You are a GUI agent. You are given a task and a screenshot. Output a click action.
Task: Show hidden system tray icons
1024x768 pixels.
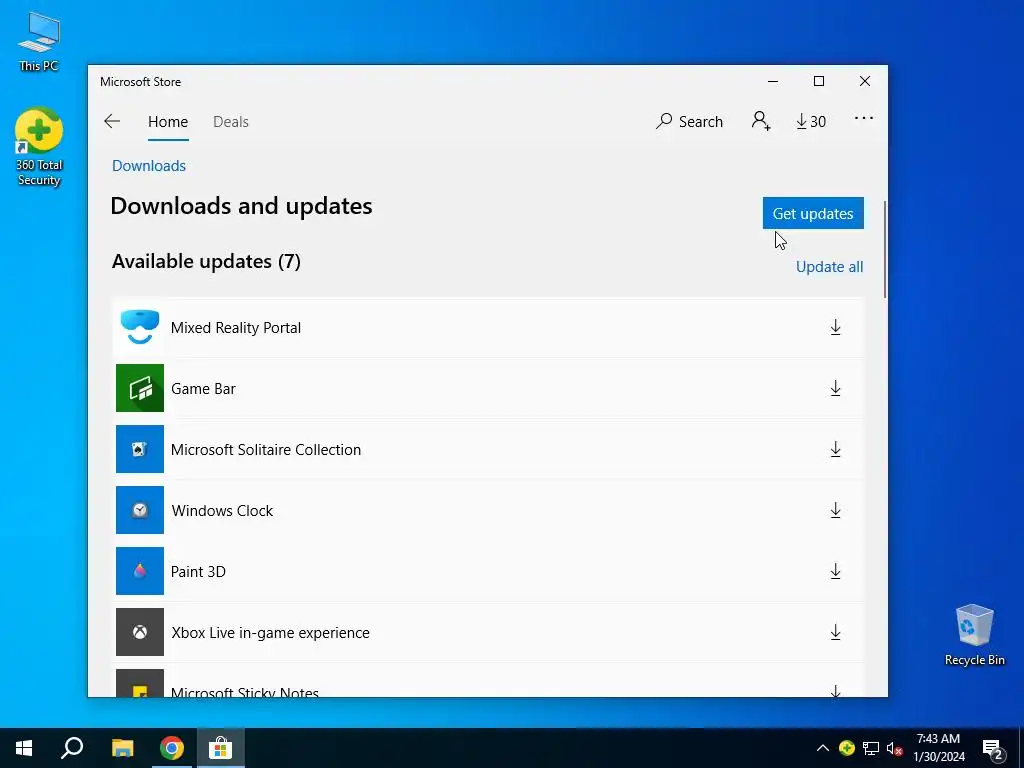point(822,748)
